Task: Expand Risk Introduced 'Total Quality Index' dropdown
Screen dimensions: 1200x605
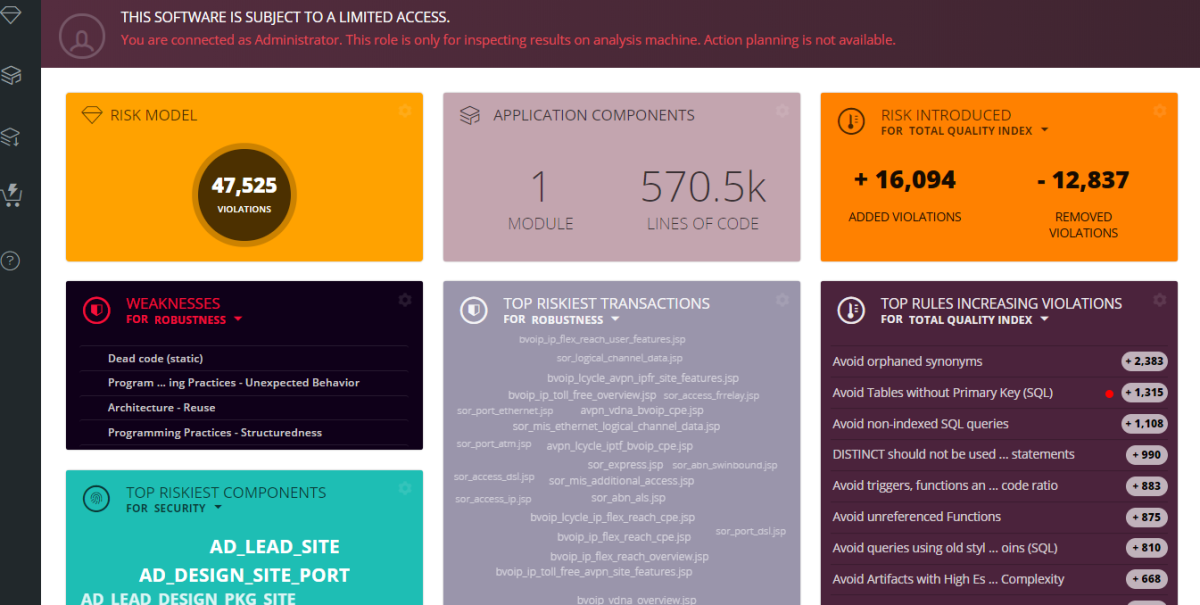Action: [x=1044, y=131]
